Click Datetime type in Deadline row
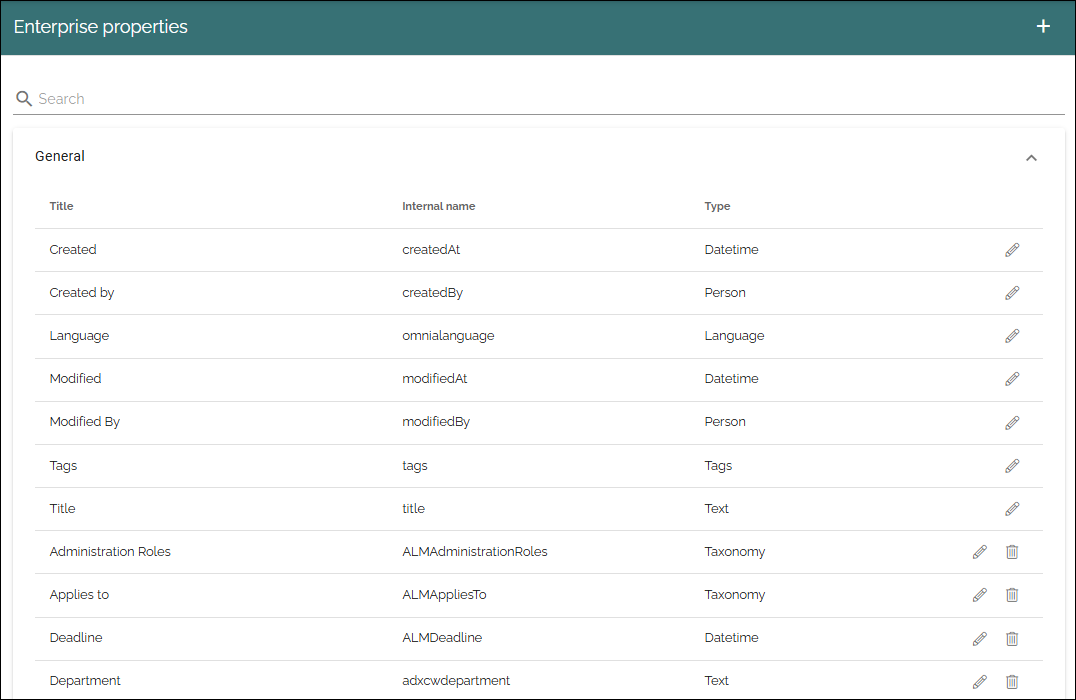 point(731,638)
